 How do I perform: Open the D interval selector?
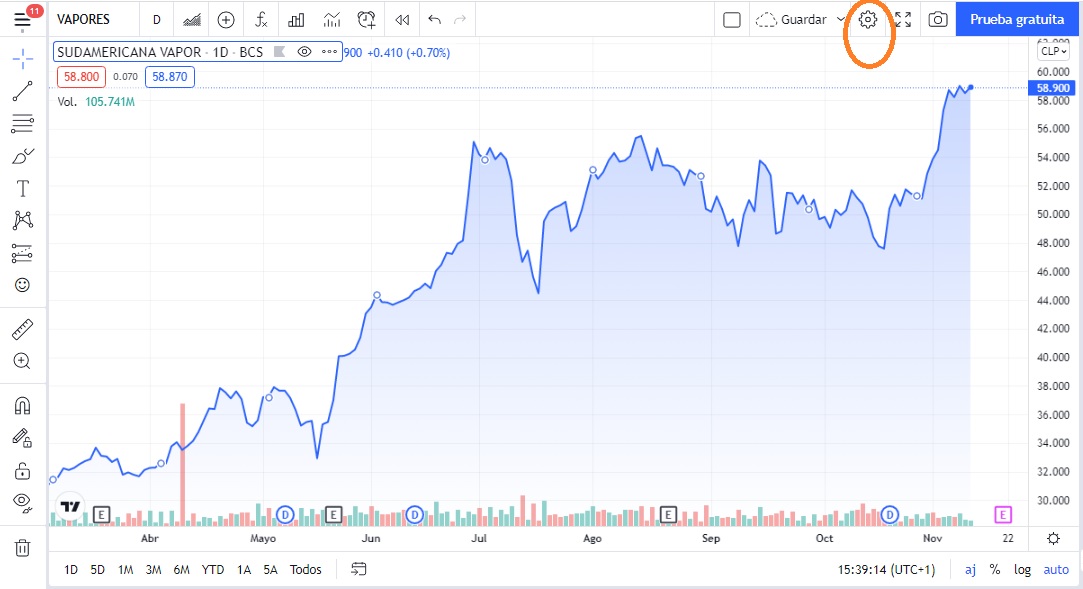coord(157,19)
